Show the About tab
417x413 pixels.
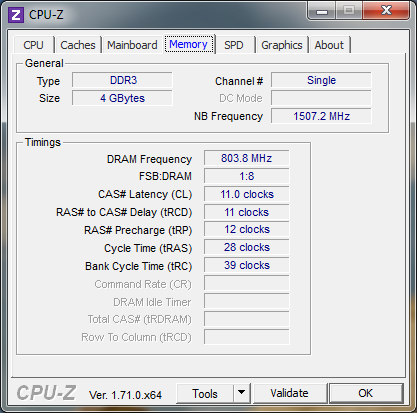coord(329,45)
